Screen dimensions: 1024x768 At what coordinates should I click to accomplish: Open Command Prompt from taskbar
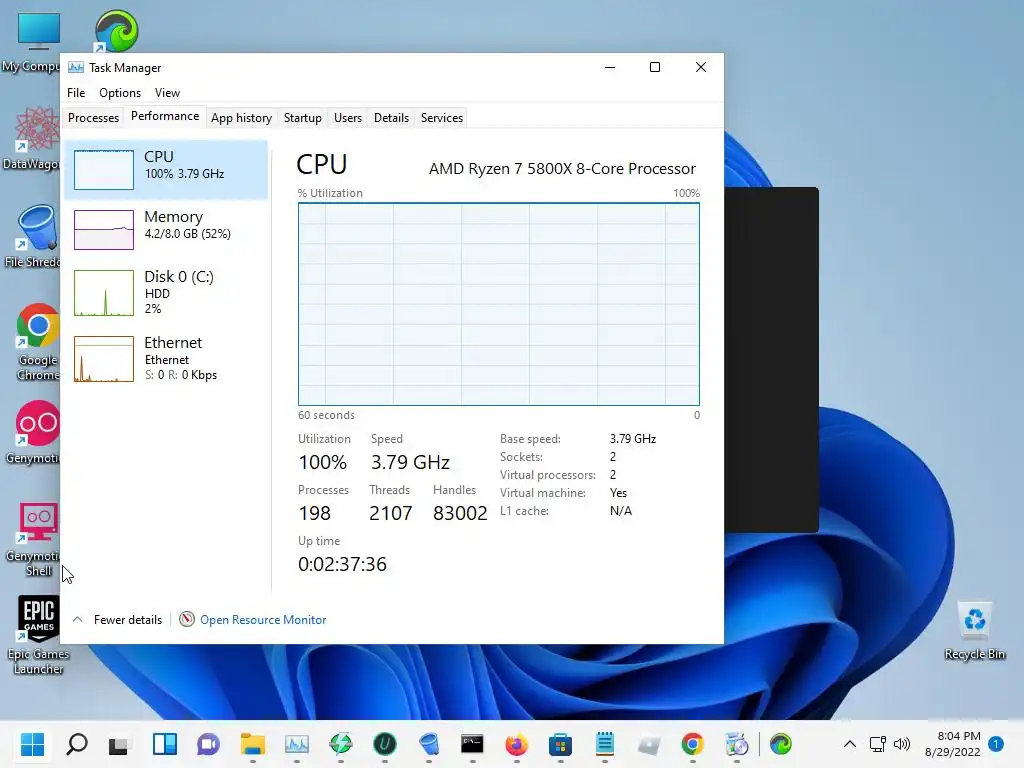(472, 744)
